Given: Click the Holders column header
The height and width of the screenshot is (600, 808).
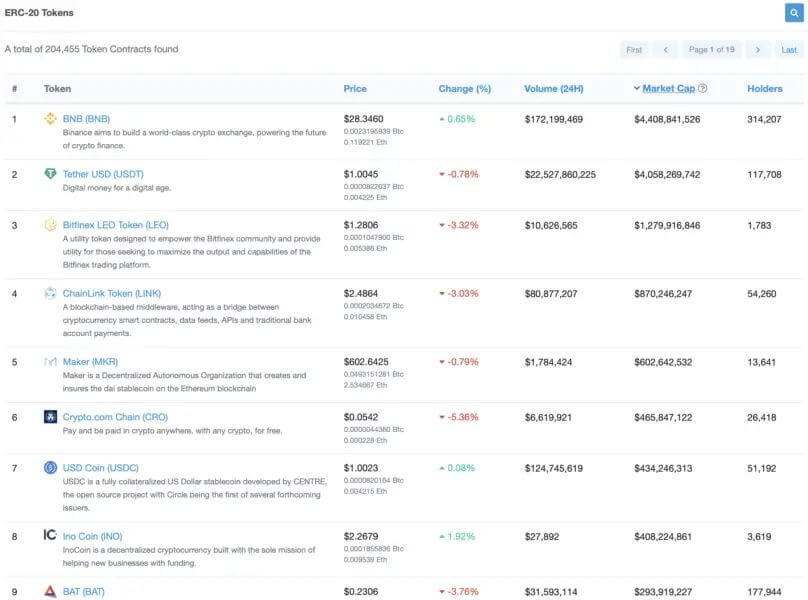Looking at the screenshot, I should point(765,89).
